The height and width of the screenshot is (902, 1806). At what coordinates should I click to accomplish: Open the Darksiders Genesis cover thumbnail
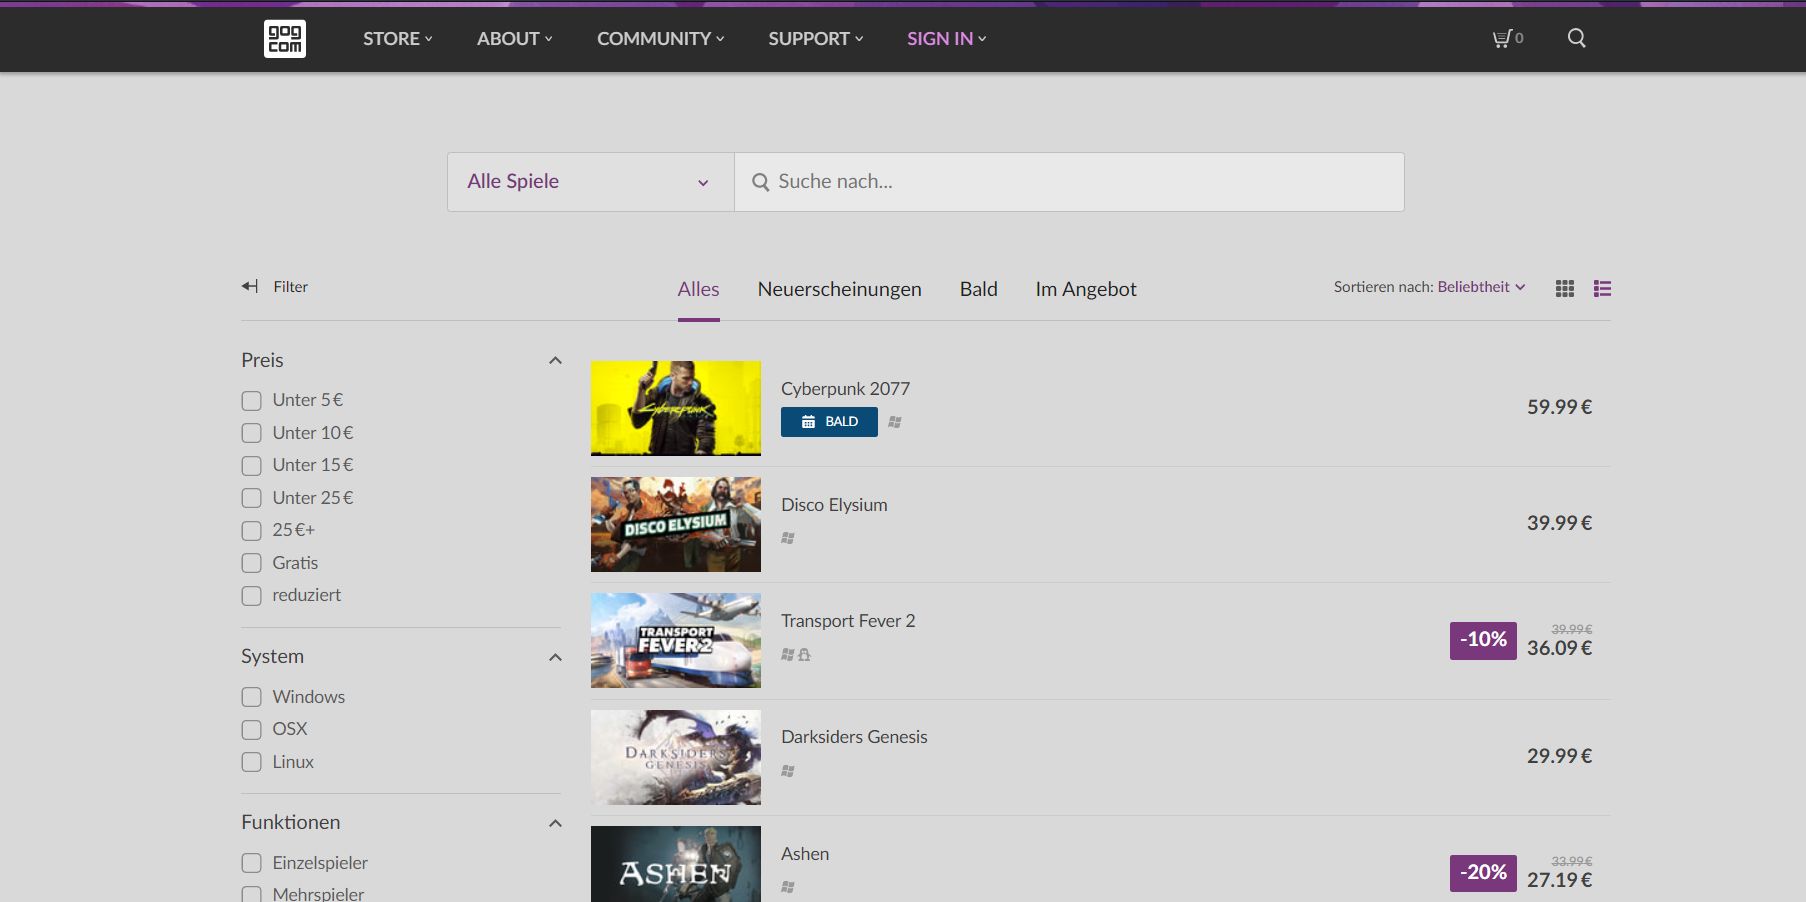[x=676, y=757]
